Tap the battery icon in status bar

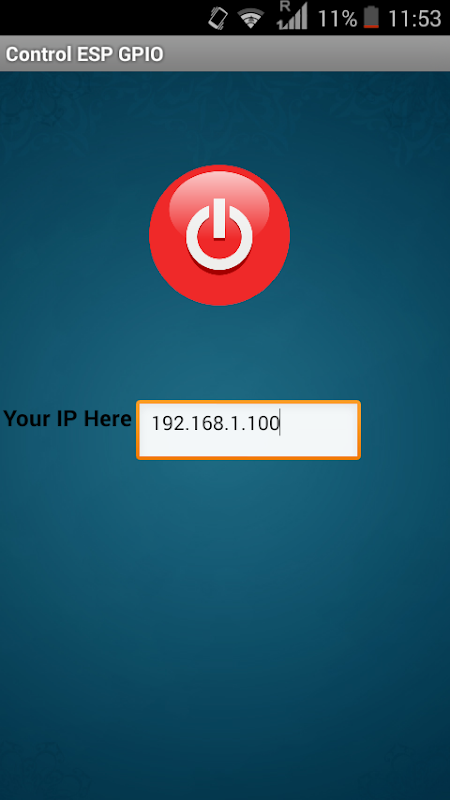(371, 17)
